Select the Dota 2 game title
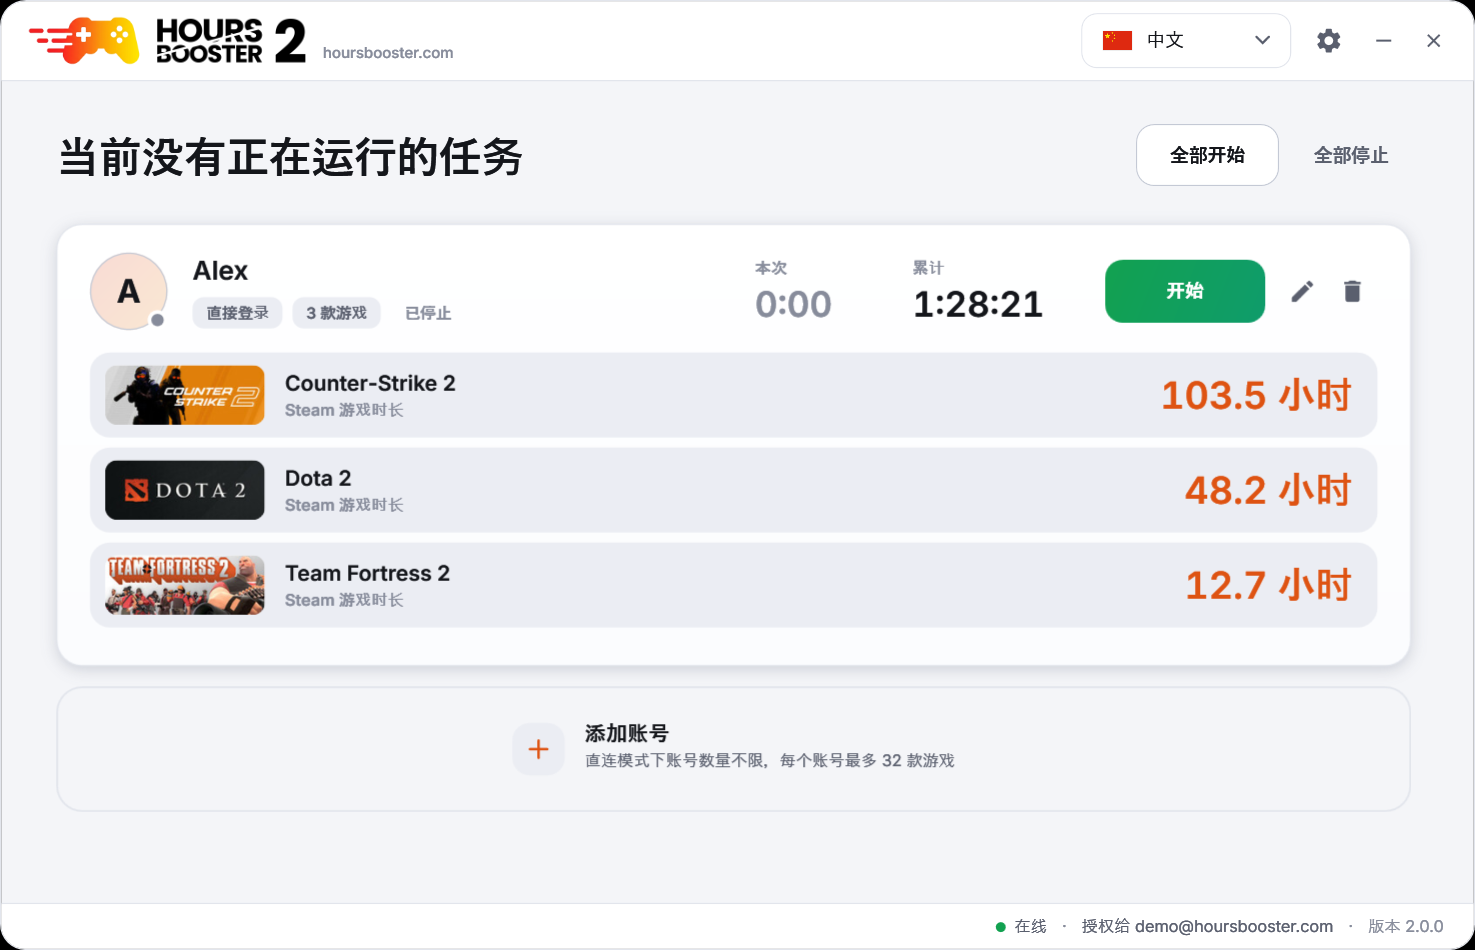The width and height of the screenshot is (1475, 950). 318,478
